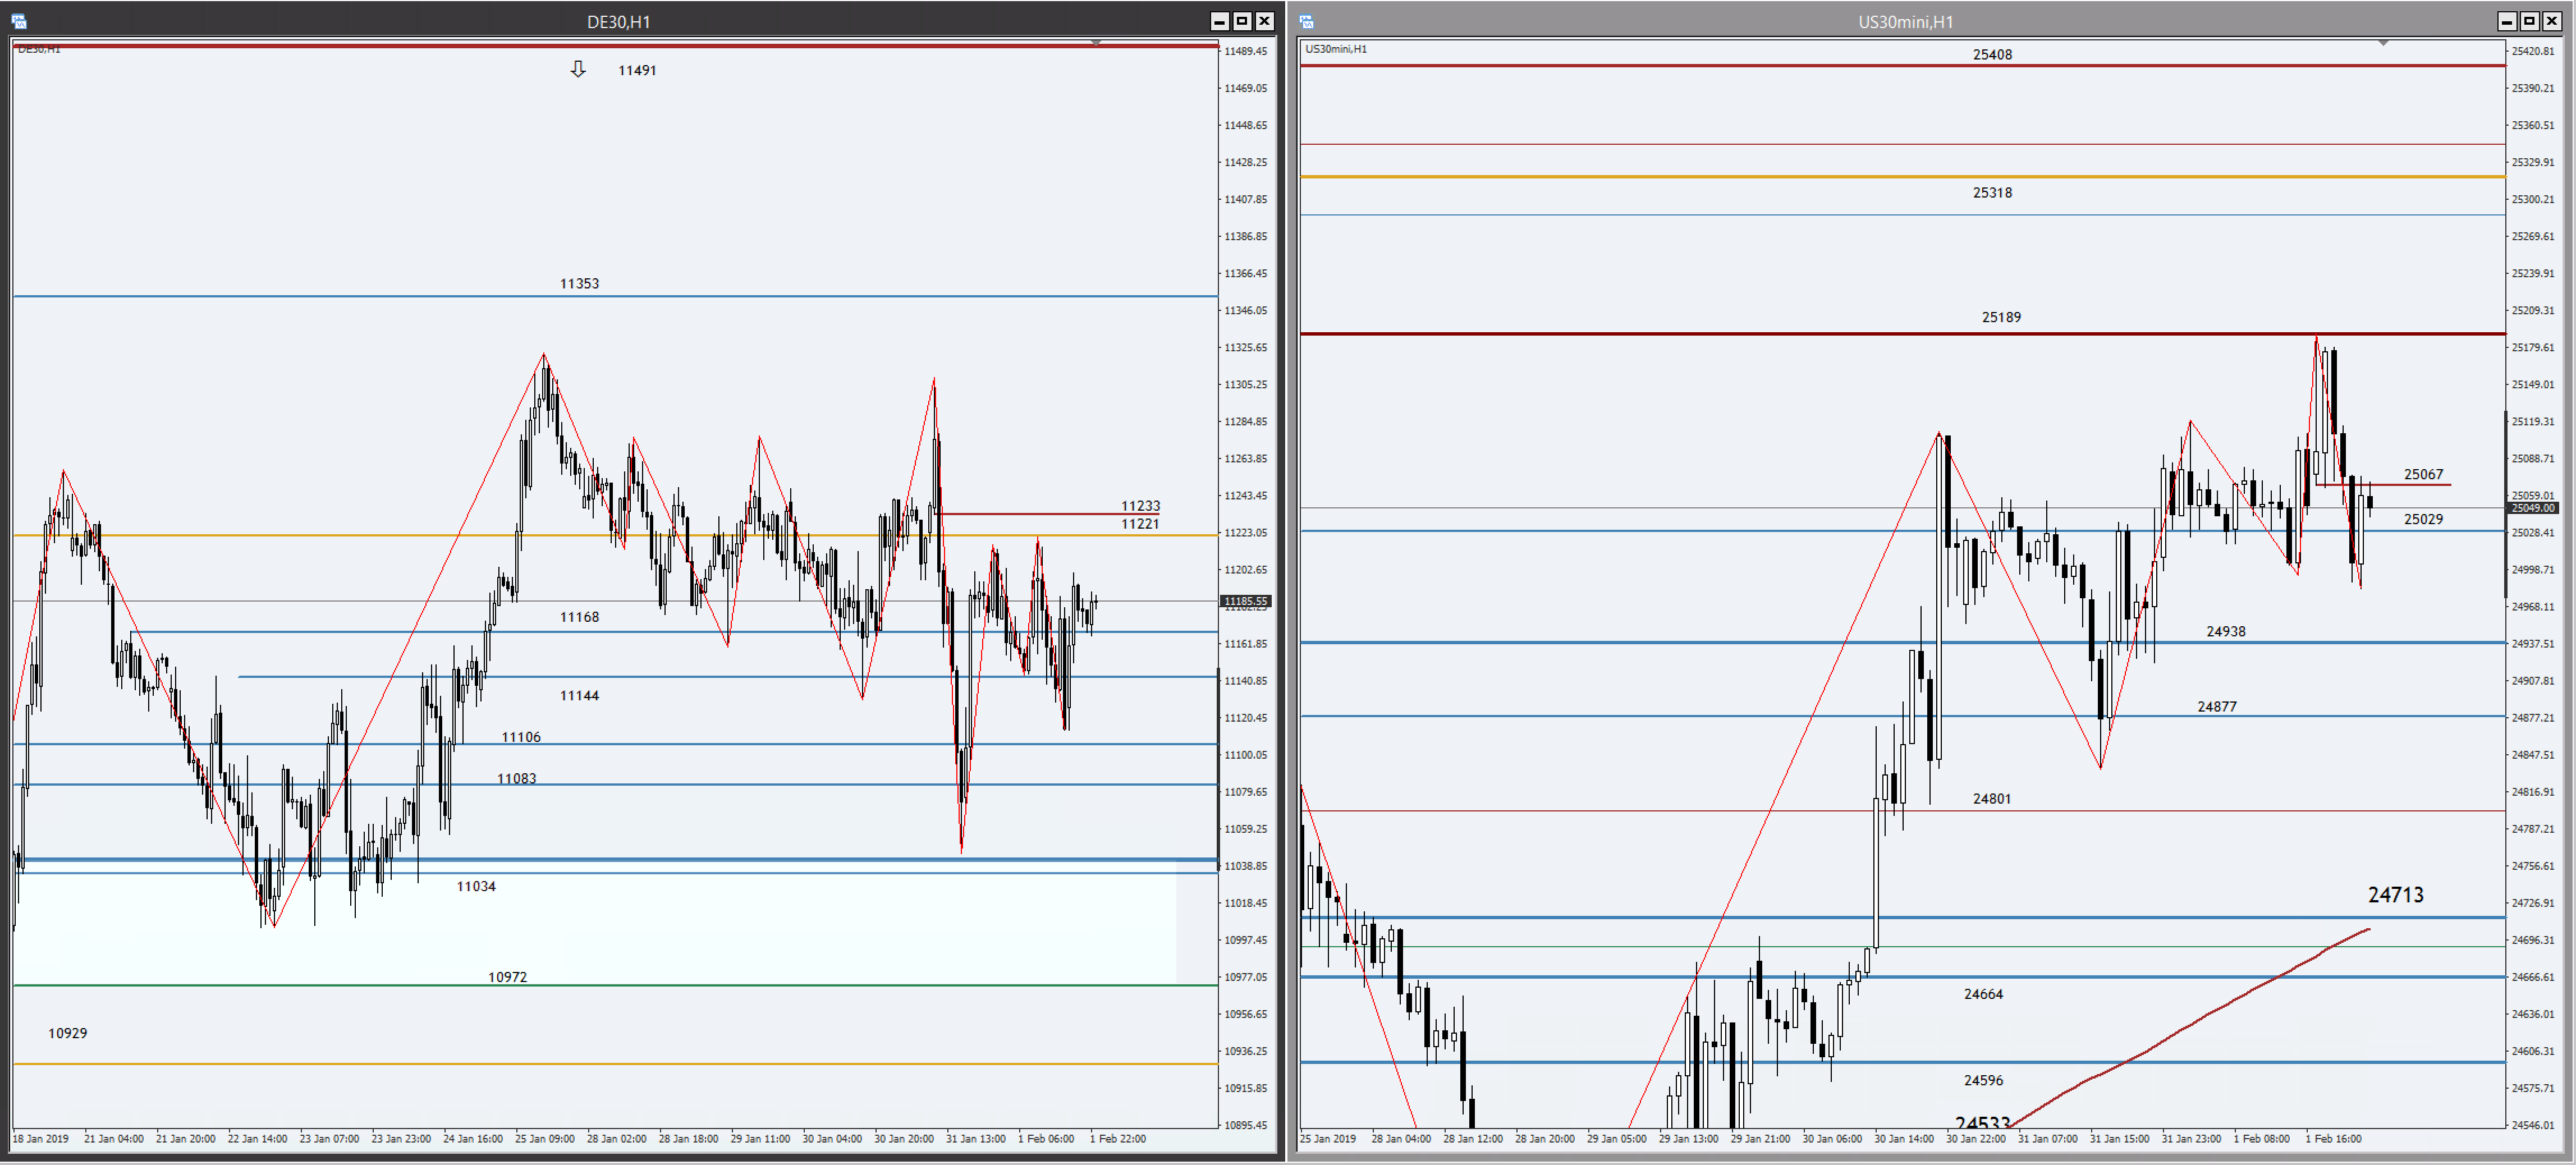Select the 24596 level label

click(1983, 1081)
